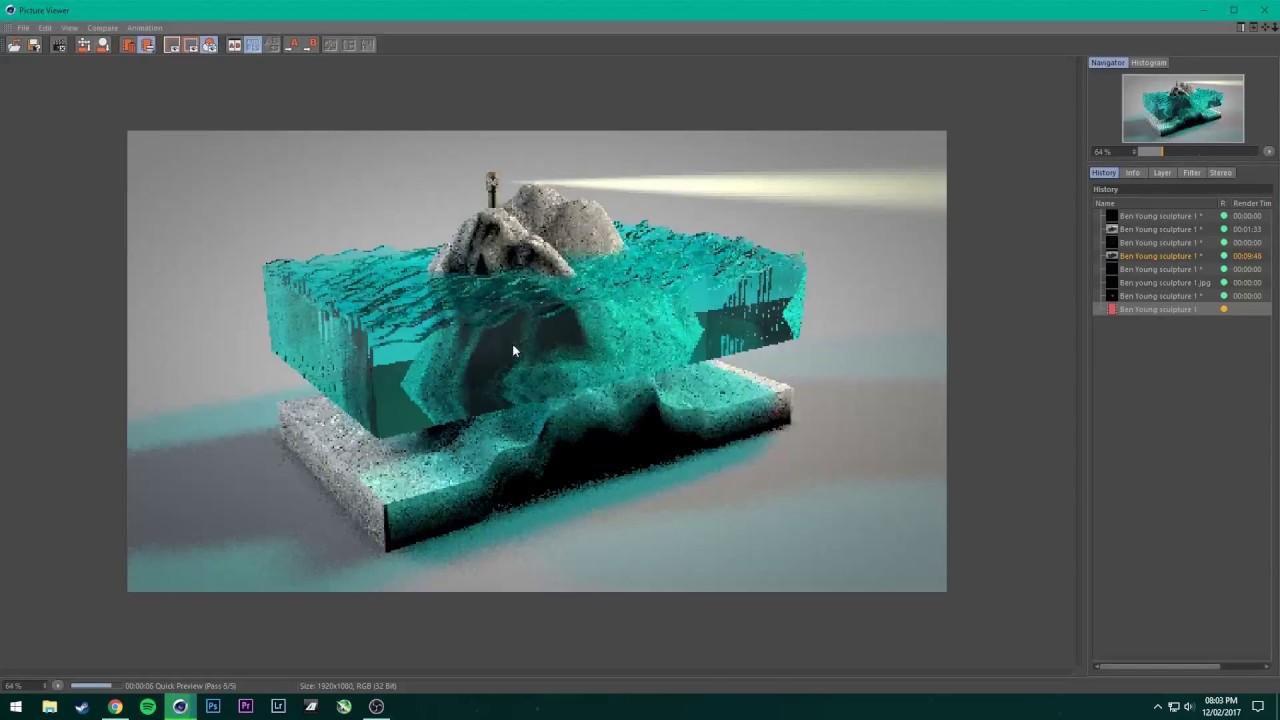This screenshot has width=1280, height=720.
Task: Click the navigator zoom stepper arrows
Action: (1133, 151)
